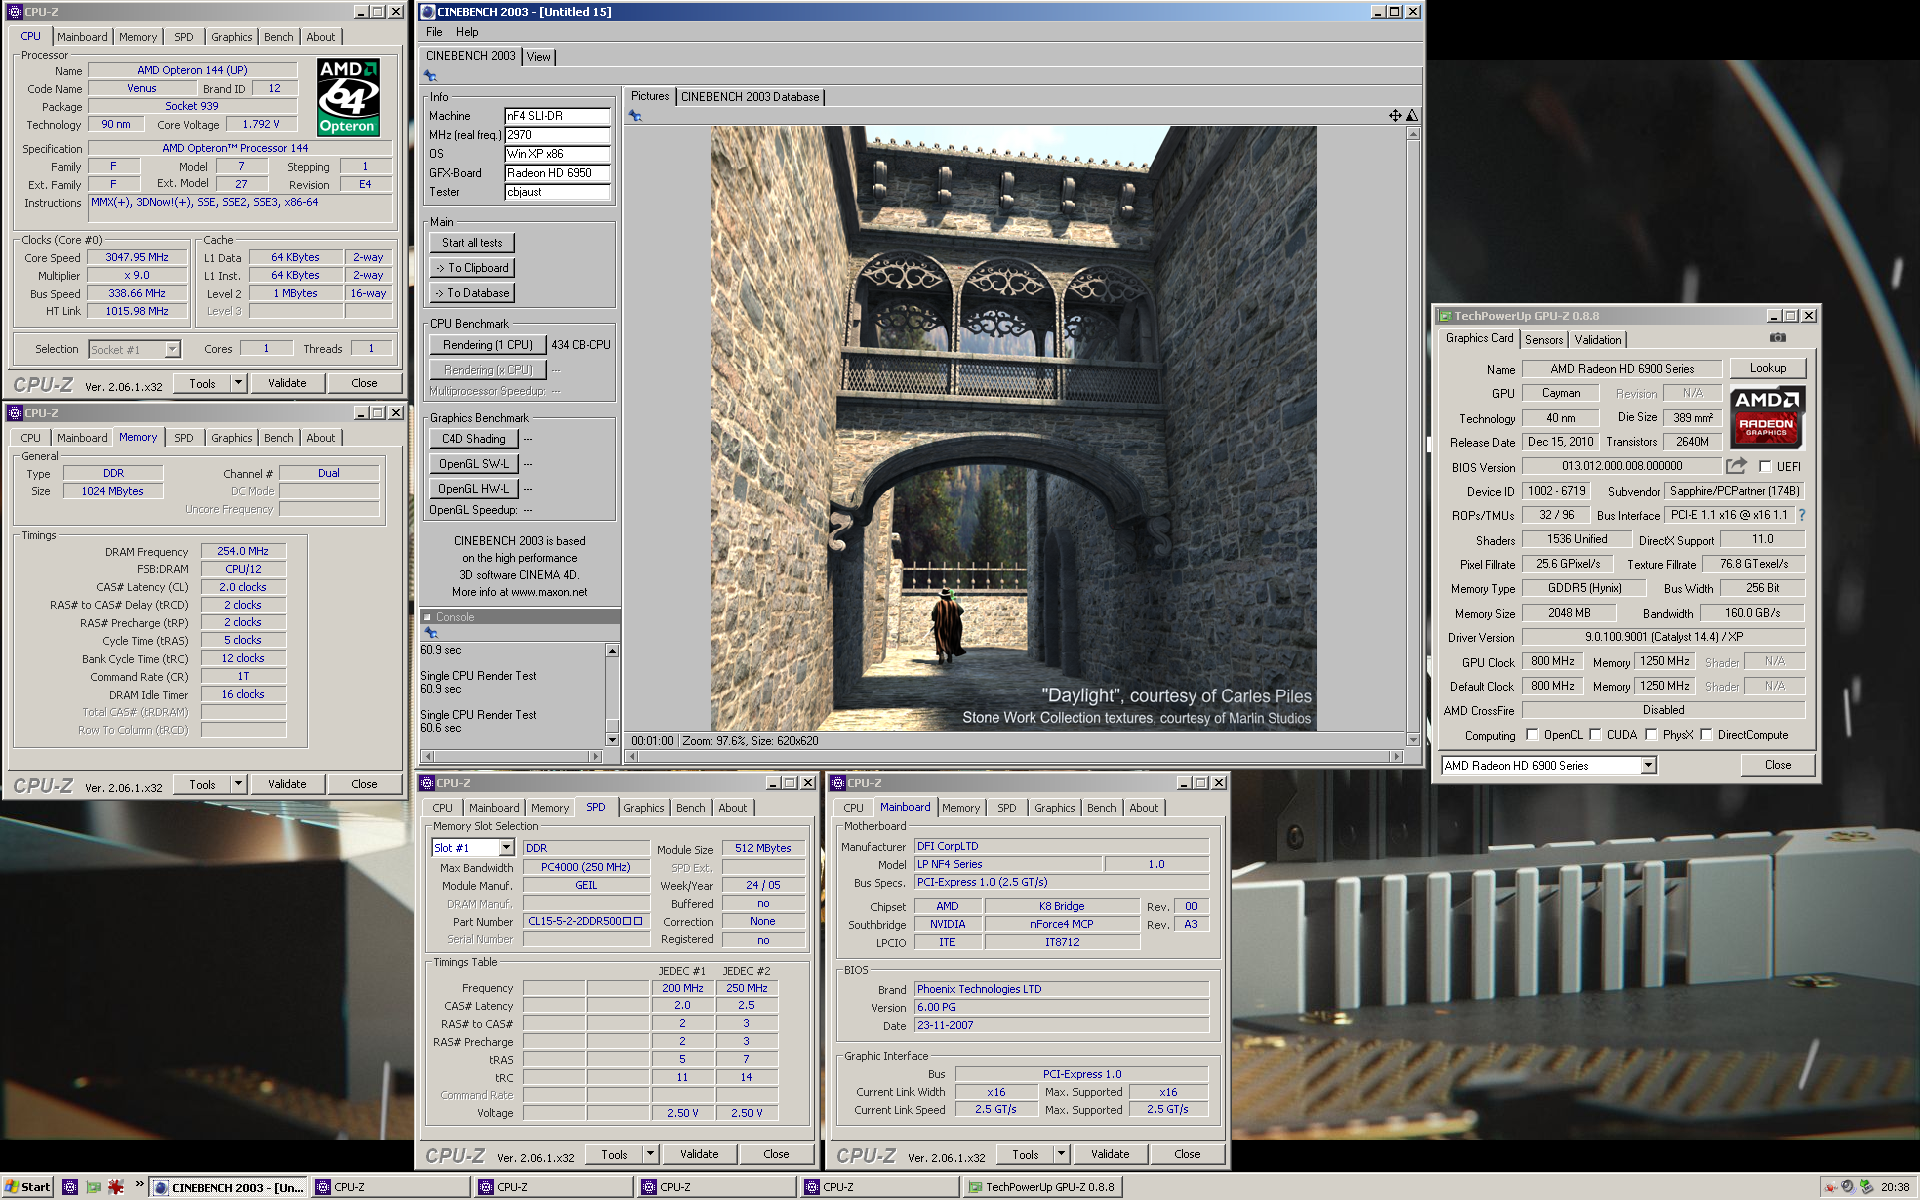Click the Rendering (1 CPU) button
Viewport: 1920px width, 1200px height.
tap(488, 345)
